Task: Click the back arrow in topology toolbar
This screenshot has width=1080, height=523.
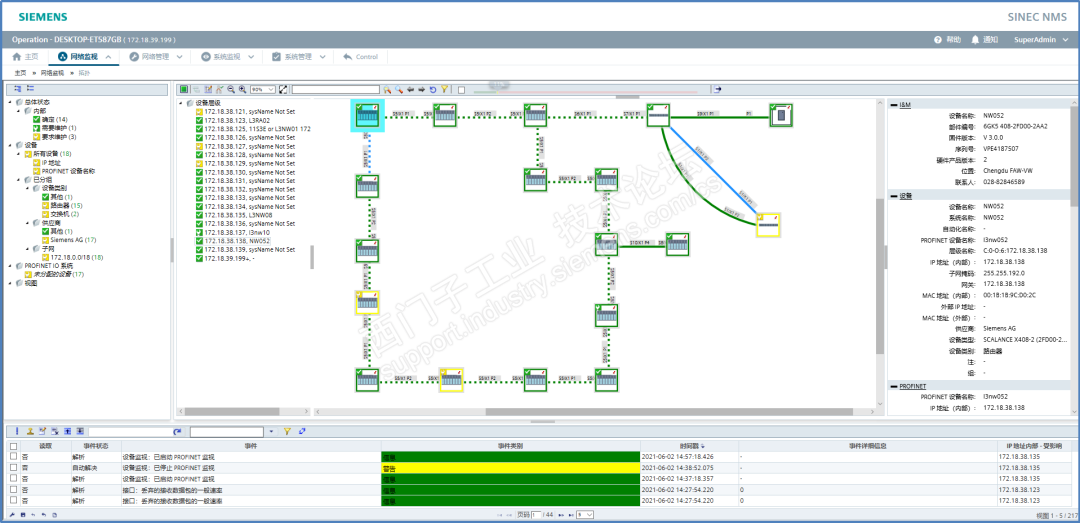Action: pyautogui.click(x=410, y=90)
